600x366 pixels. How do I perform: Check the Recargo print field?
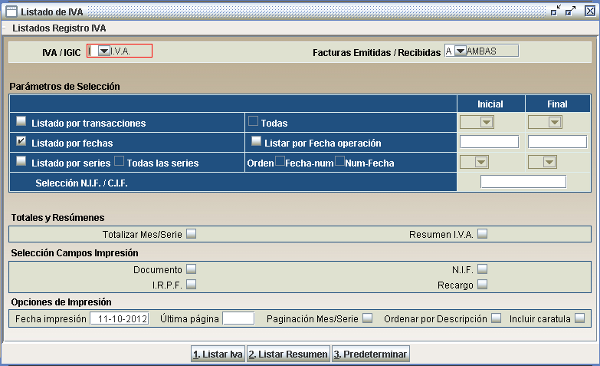pyautogui.click(x=482, y=284)
